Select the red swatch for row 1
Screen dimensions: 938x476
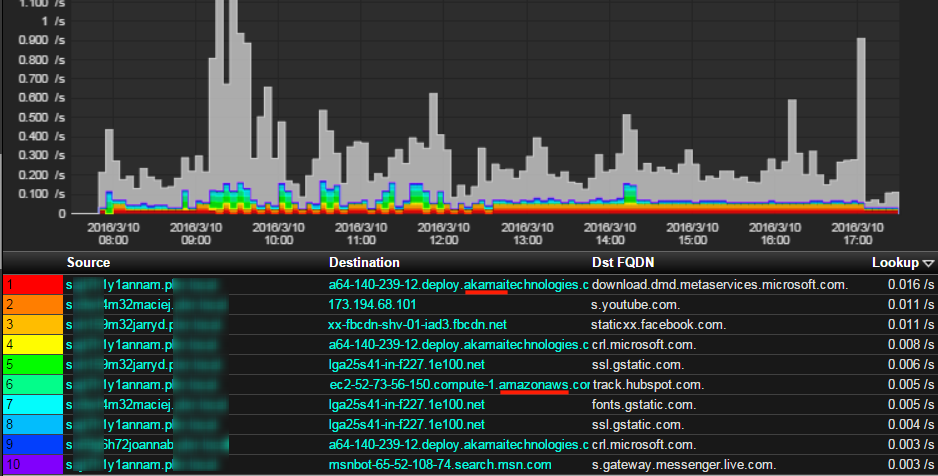pyautogui.click(x=33, y=285)
